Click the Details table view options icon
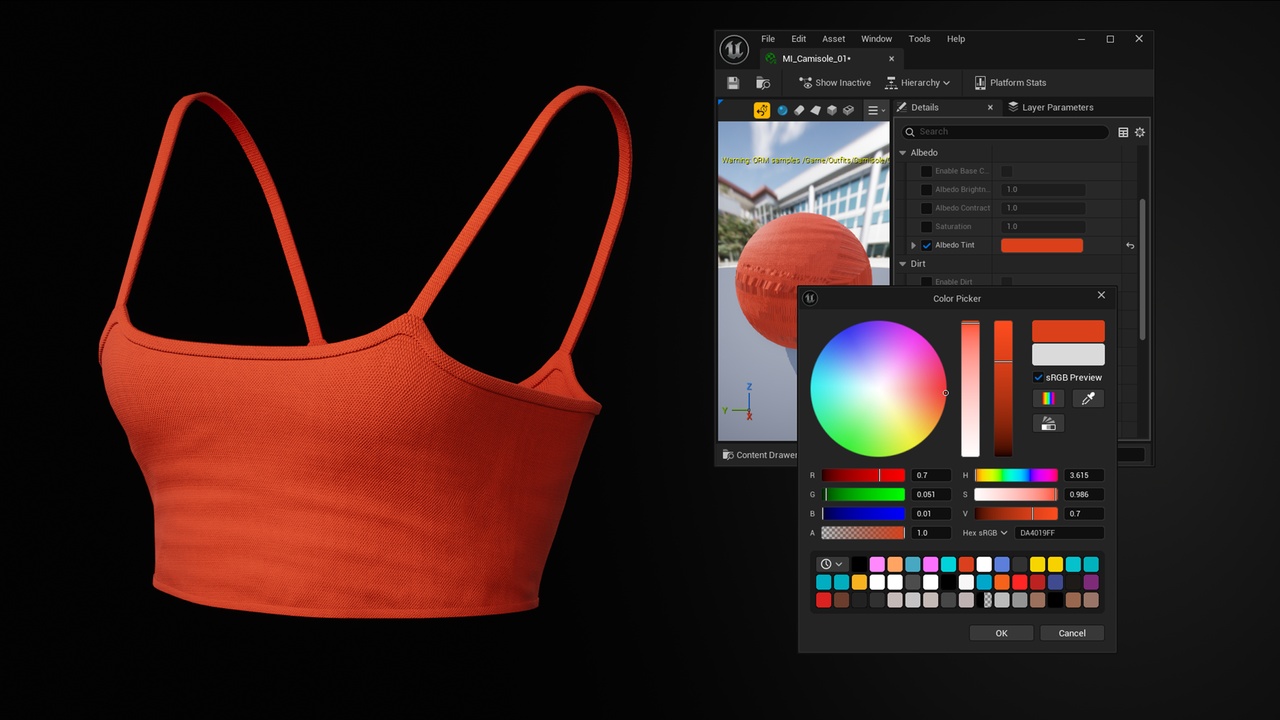The image size is (1280, 720). click(x=1123, y=132)
